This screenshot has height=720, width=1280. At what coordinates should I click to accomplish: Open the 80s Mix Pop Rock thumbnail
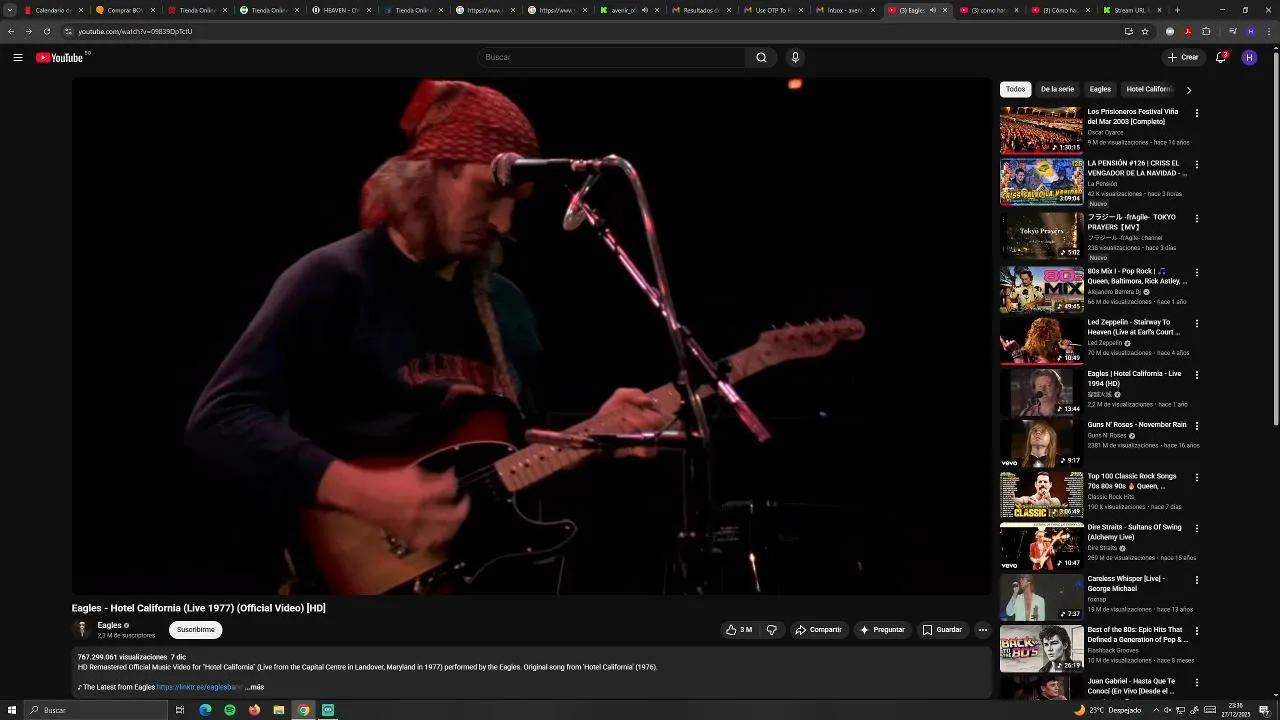1041,289
